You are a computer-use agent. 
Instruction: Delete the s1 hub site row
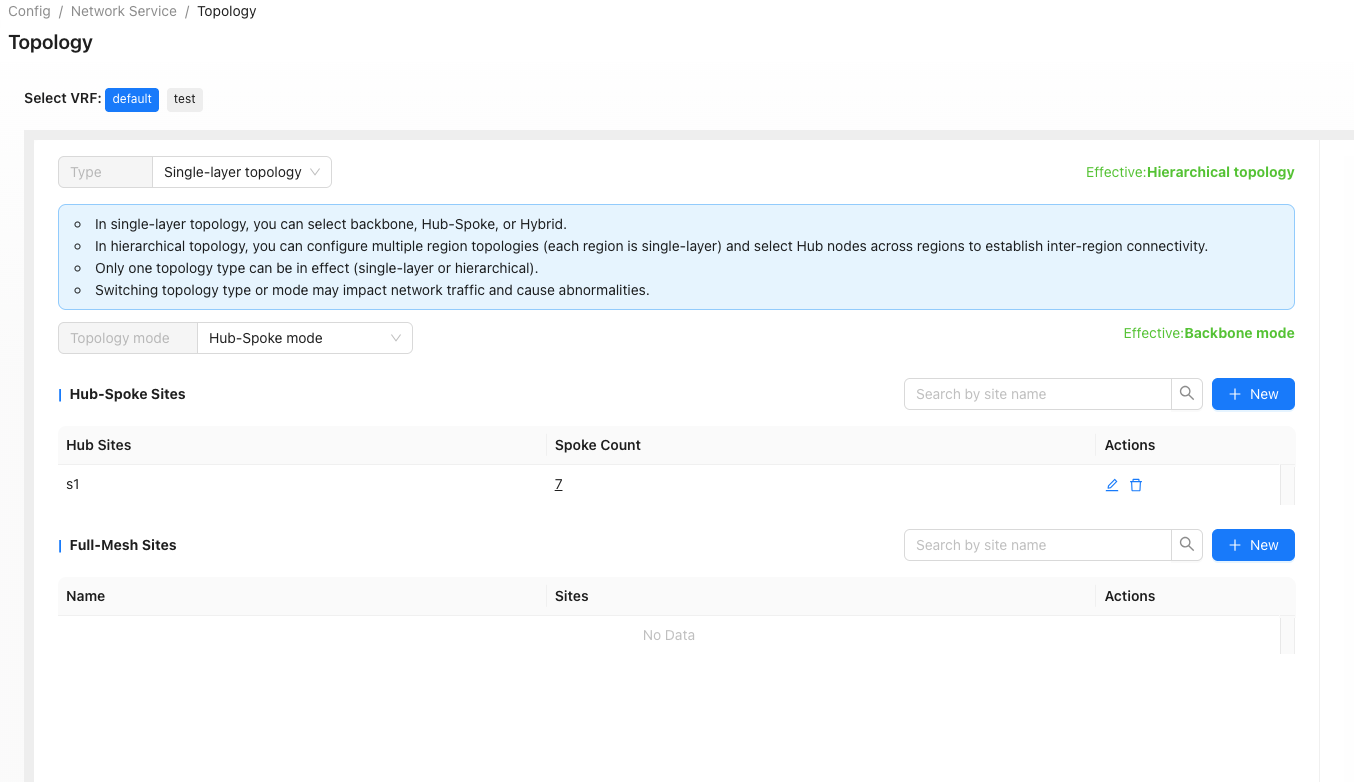click(1136, 485)
